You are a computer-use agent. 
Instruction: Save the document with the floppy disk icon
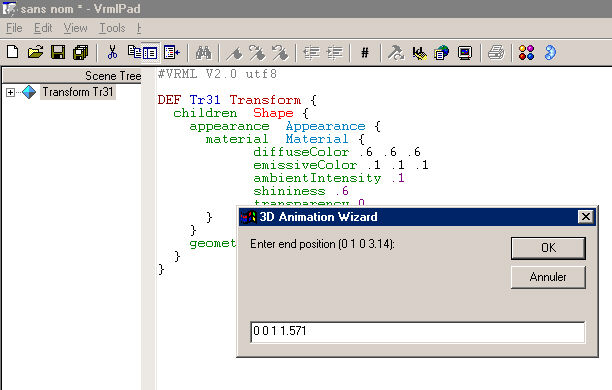click(x=58, y=52)
